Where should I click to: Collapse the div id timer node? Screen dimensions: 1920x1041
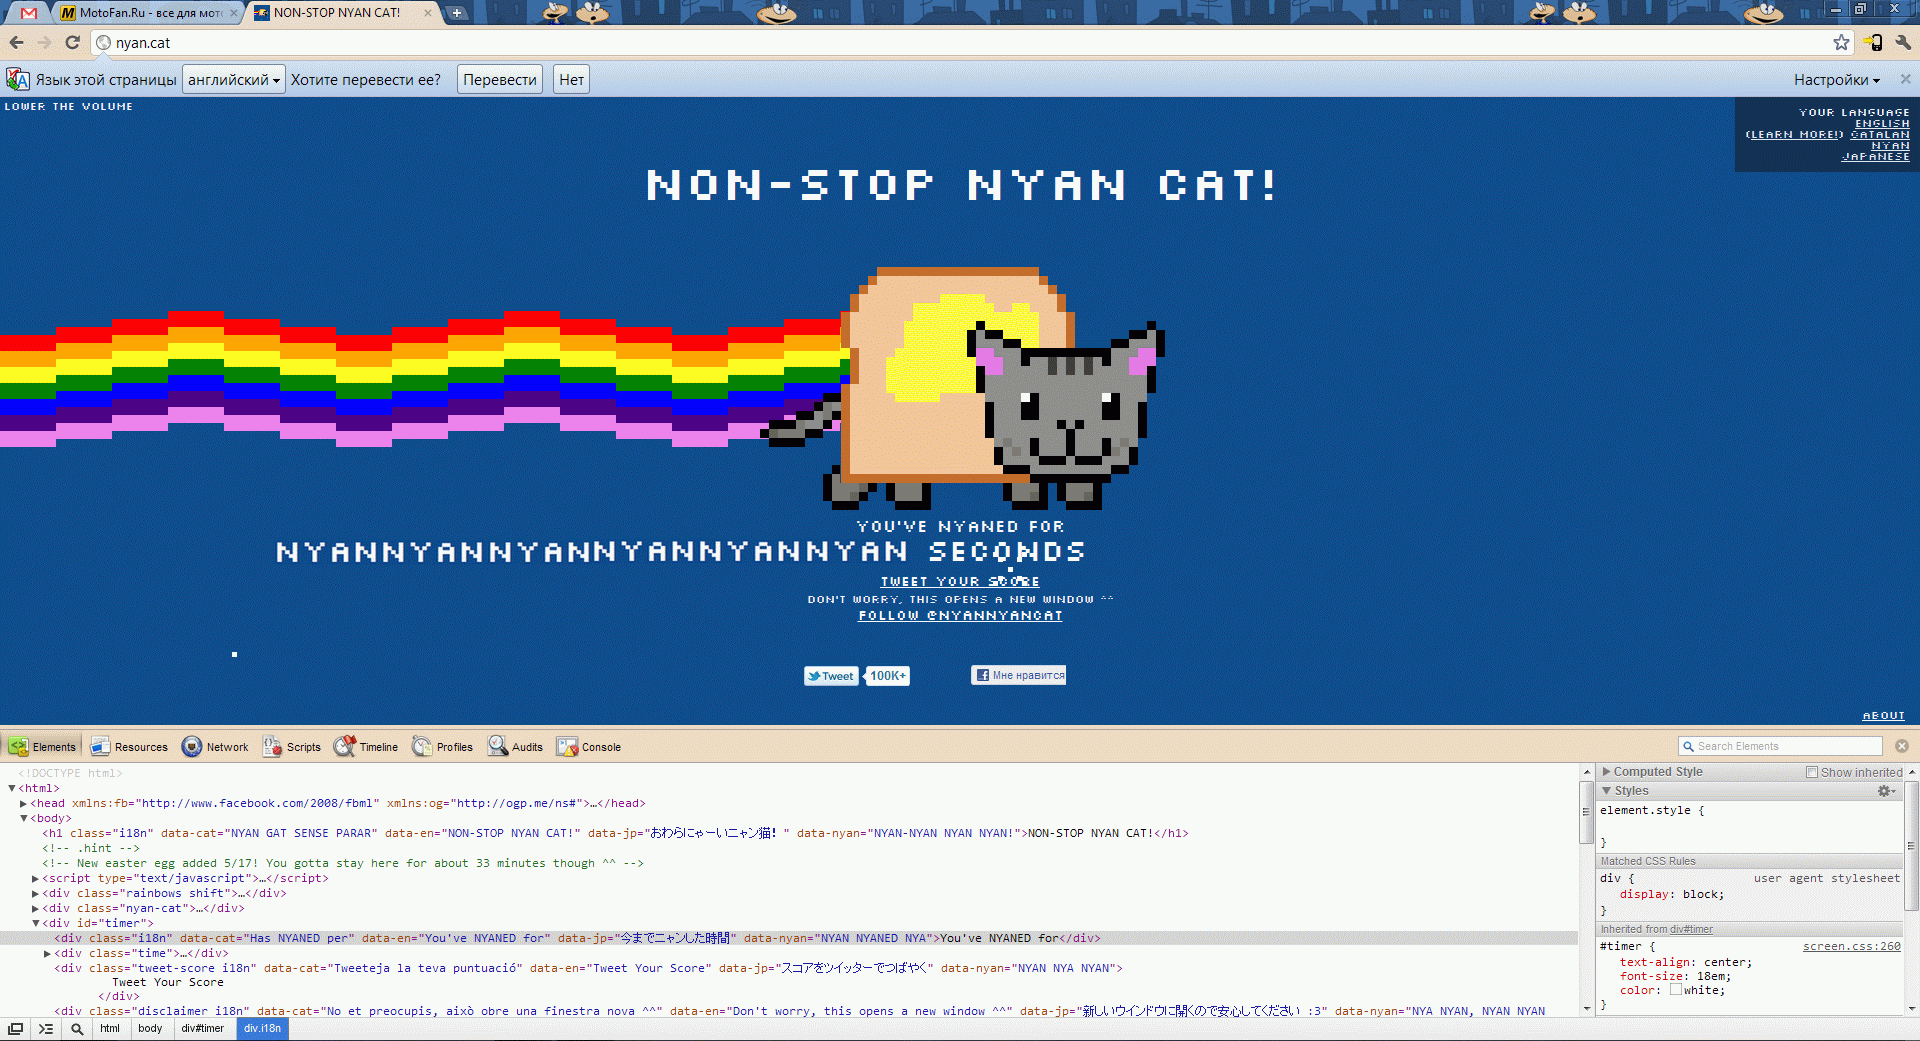point(36,923)
